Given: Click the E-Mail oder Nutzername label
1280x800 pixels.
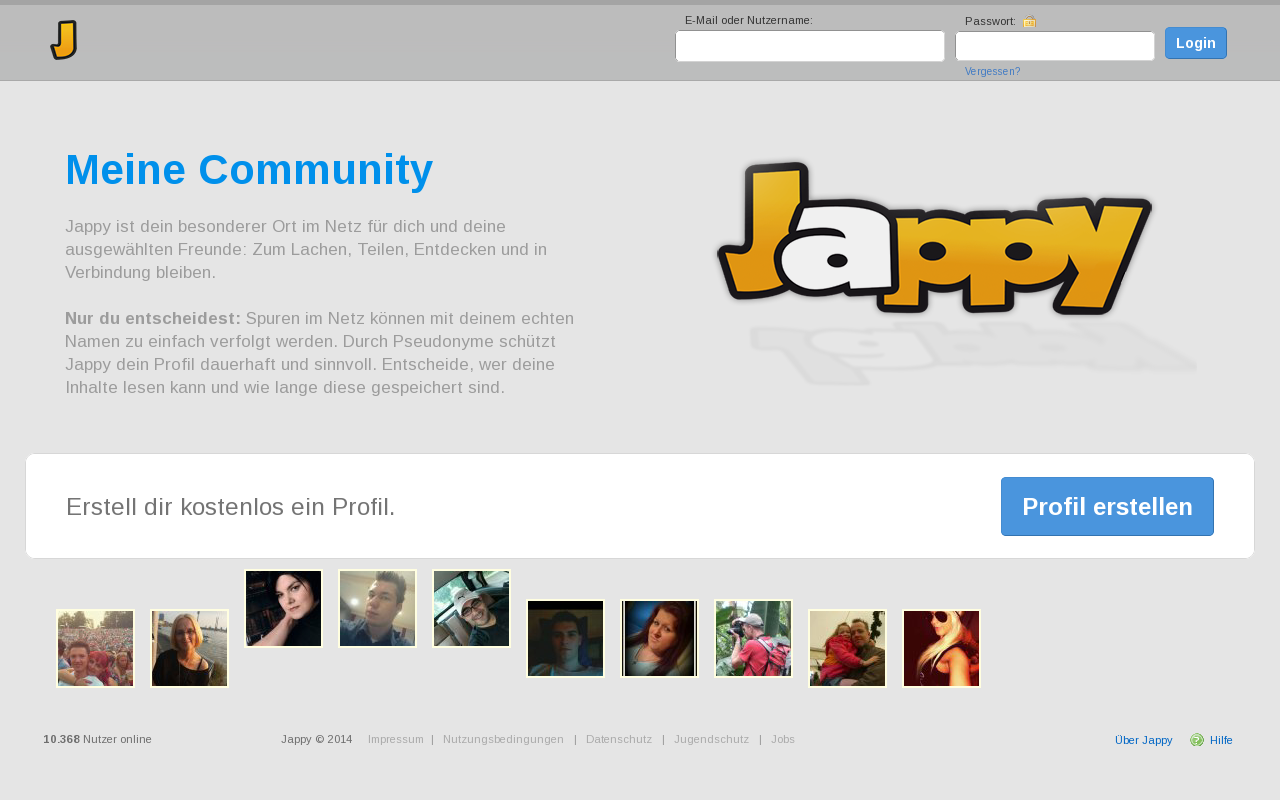Looking at the screenshot, I should (749, 20).
